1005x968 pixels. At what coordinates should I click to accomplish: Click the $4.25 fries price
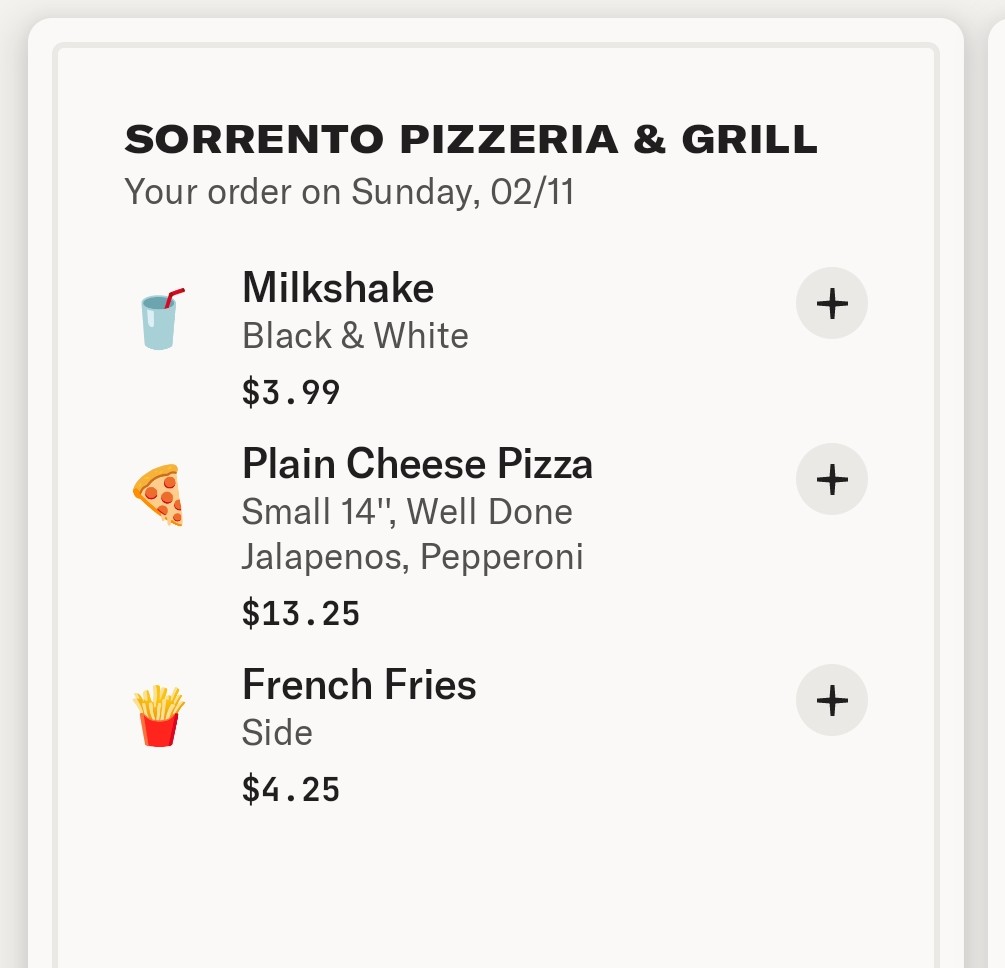pyautogui.click(x=291, y=790)
